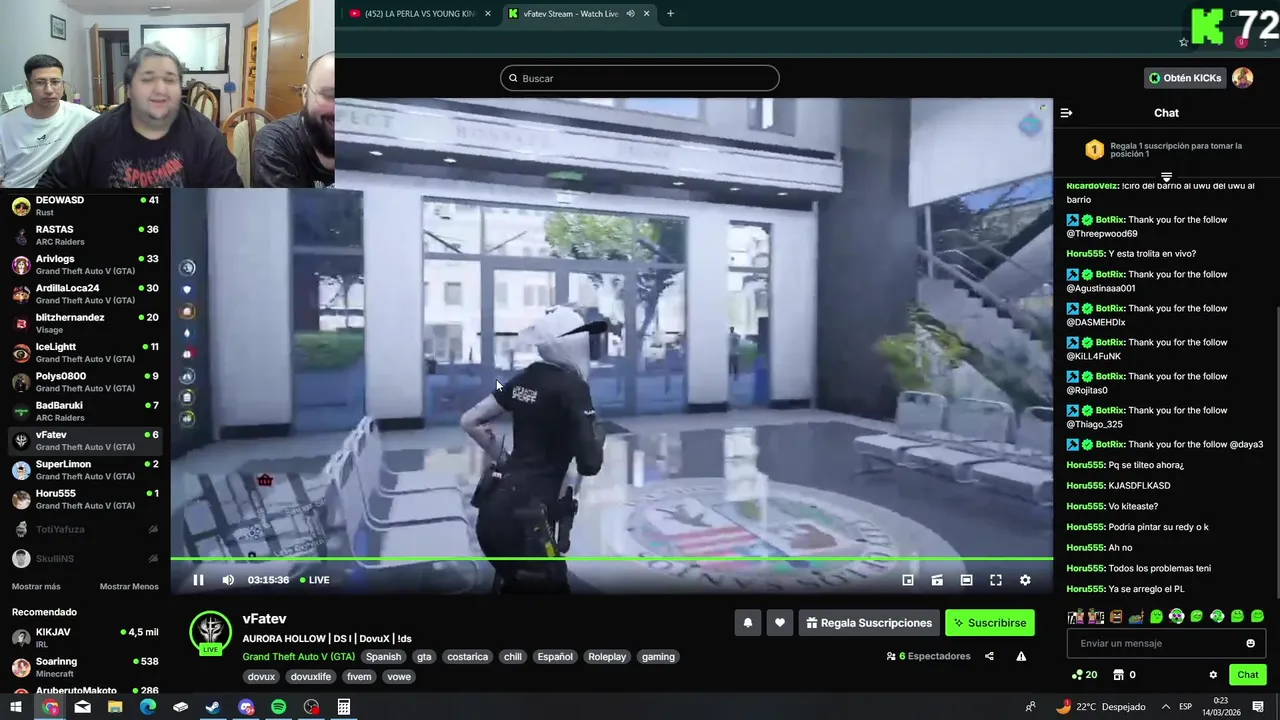The image size is (1280, 720).
Task: Jump to LIVE indicator in player
Action: (x=315, y=580)
